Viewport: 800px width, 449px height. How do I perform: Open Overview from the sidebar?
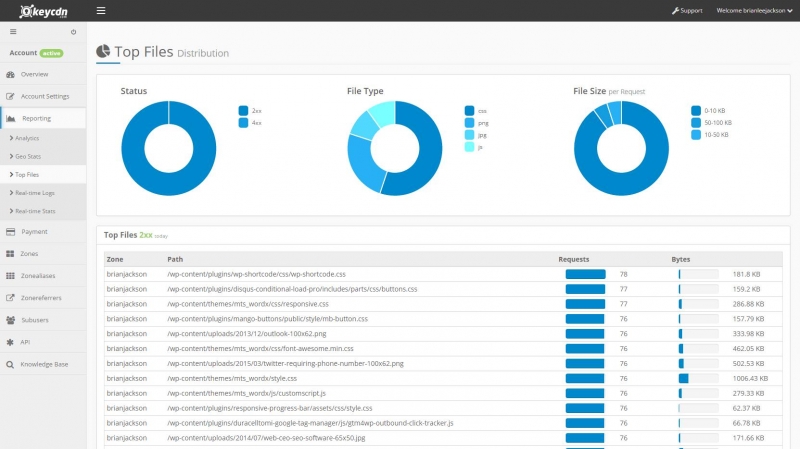pos(34,74)
